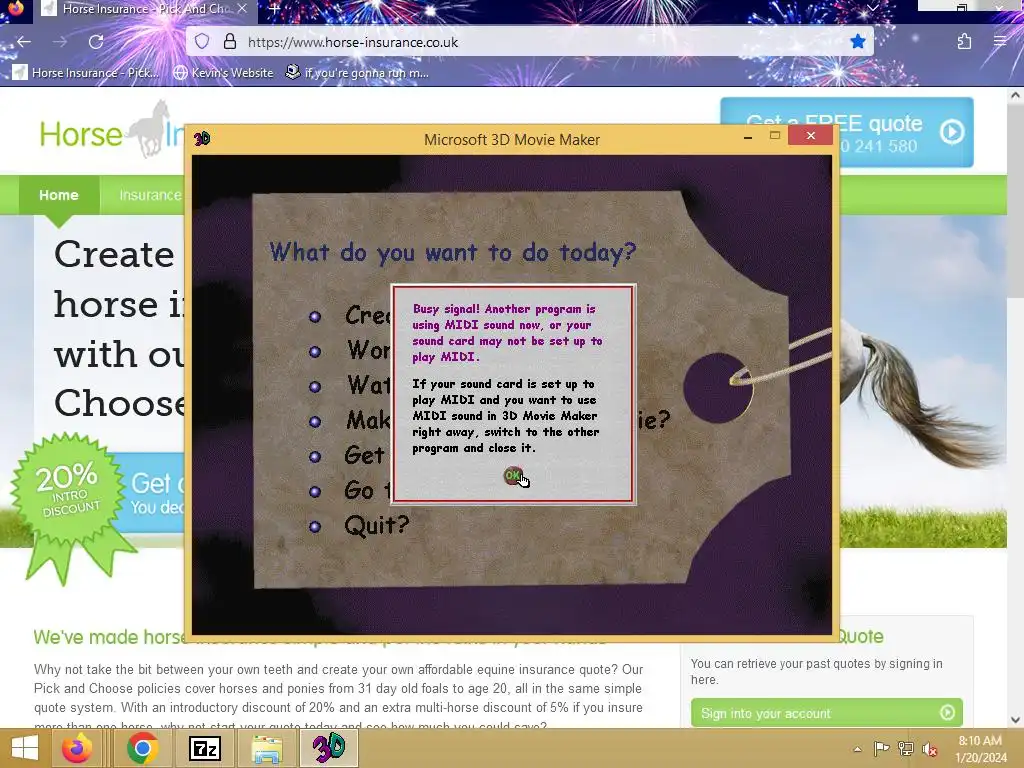Open the Action Center flag icon
The width and height of the screenshot is (1024, 768).
(881, 749)
